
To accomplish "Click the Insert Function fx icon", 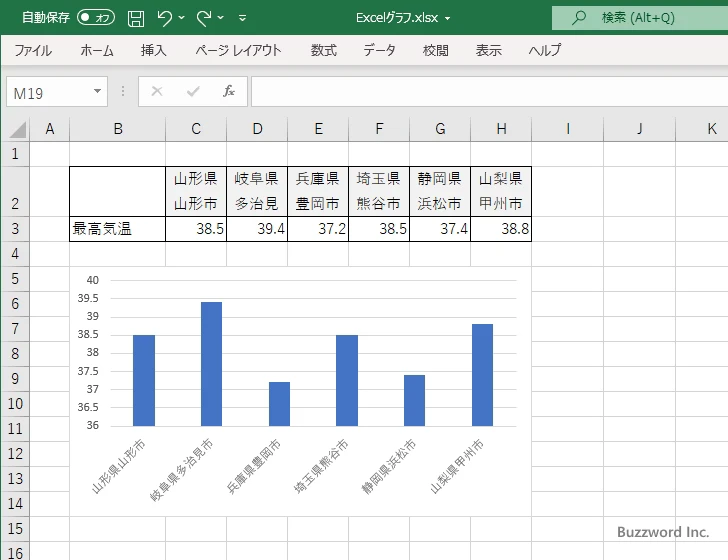I will pyautogui.click(x=229, y=91).
